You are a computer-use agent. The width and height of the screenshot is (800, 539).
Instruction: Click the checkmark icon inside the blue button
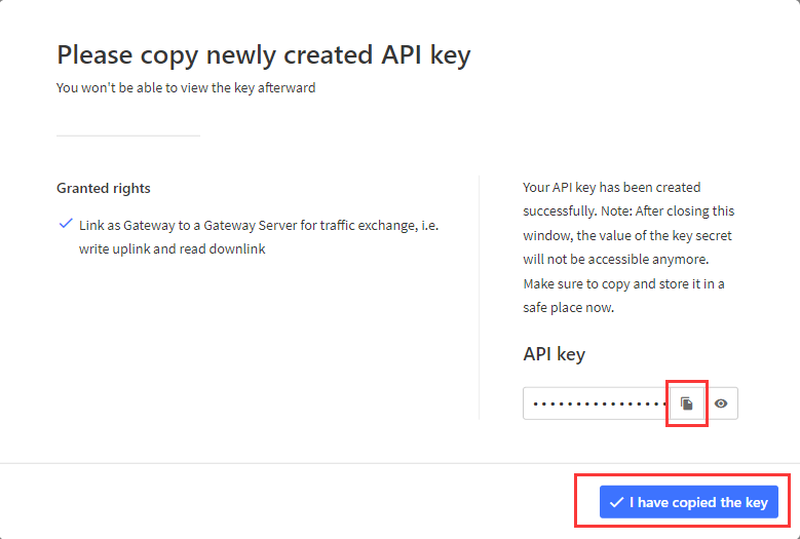click(x=617, y=502)
